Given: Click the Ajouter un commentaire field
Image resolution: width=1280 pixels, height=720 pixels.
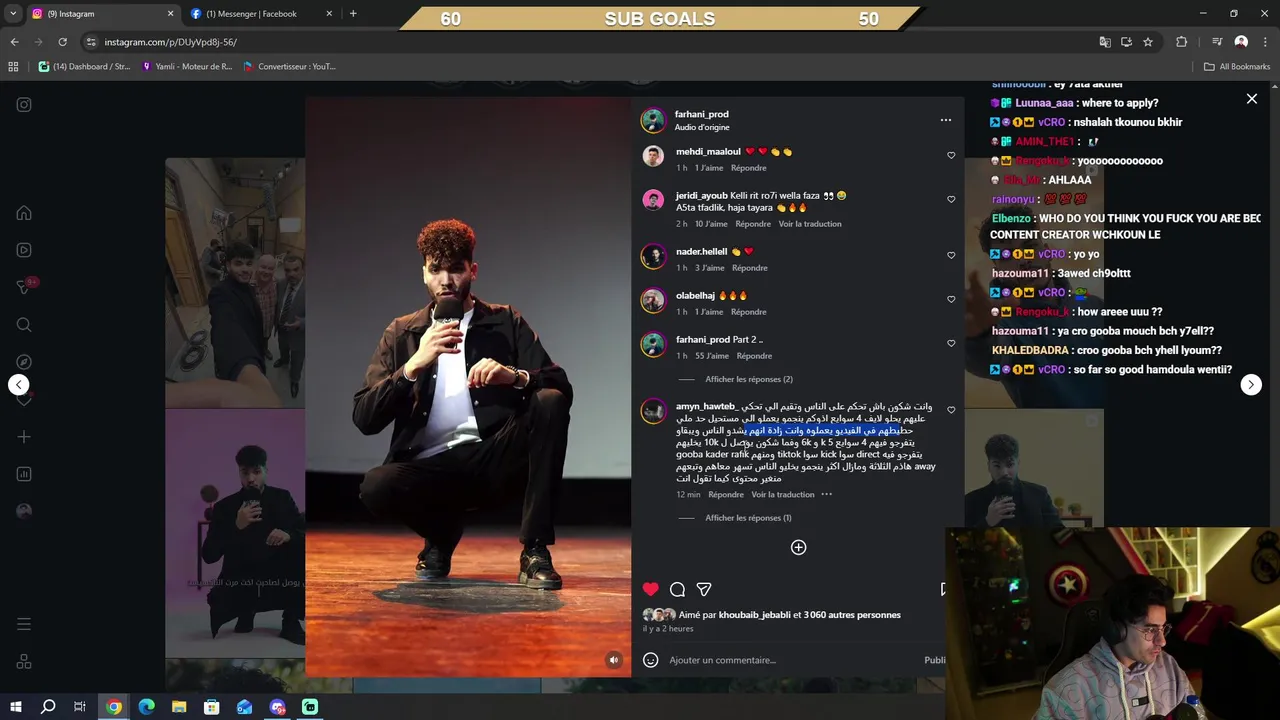Looking at the screenshot, I should pos(790,660).
